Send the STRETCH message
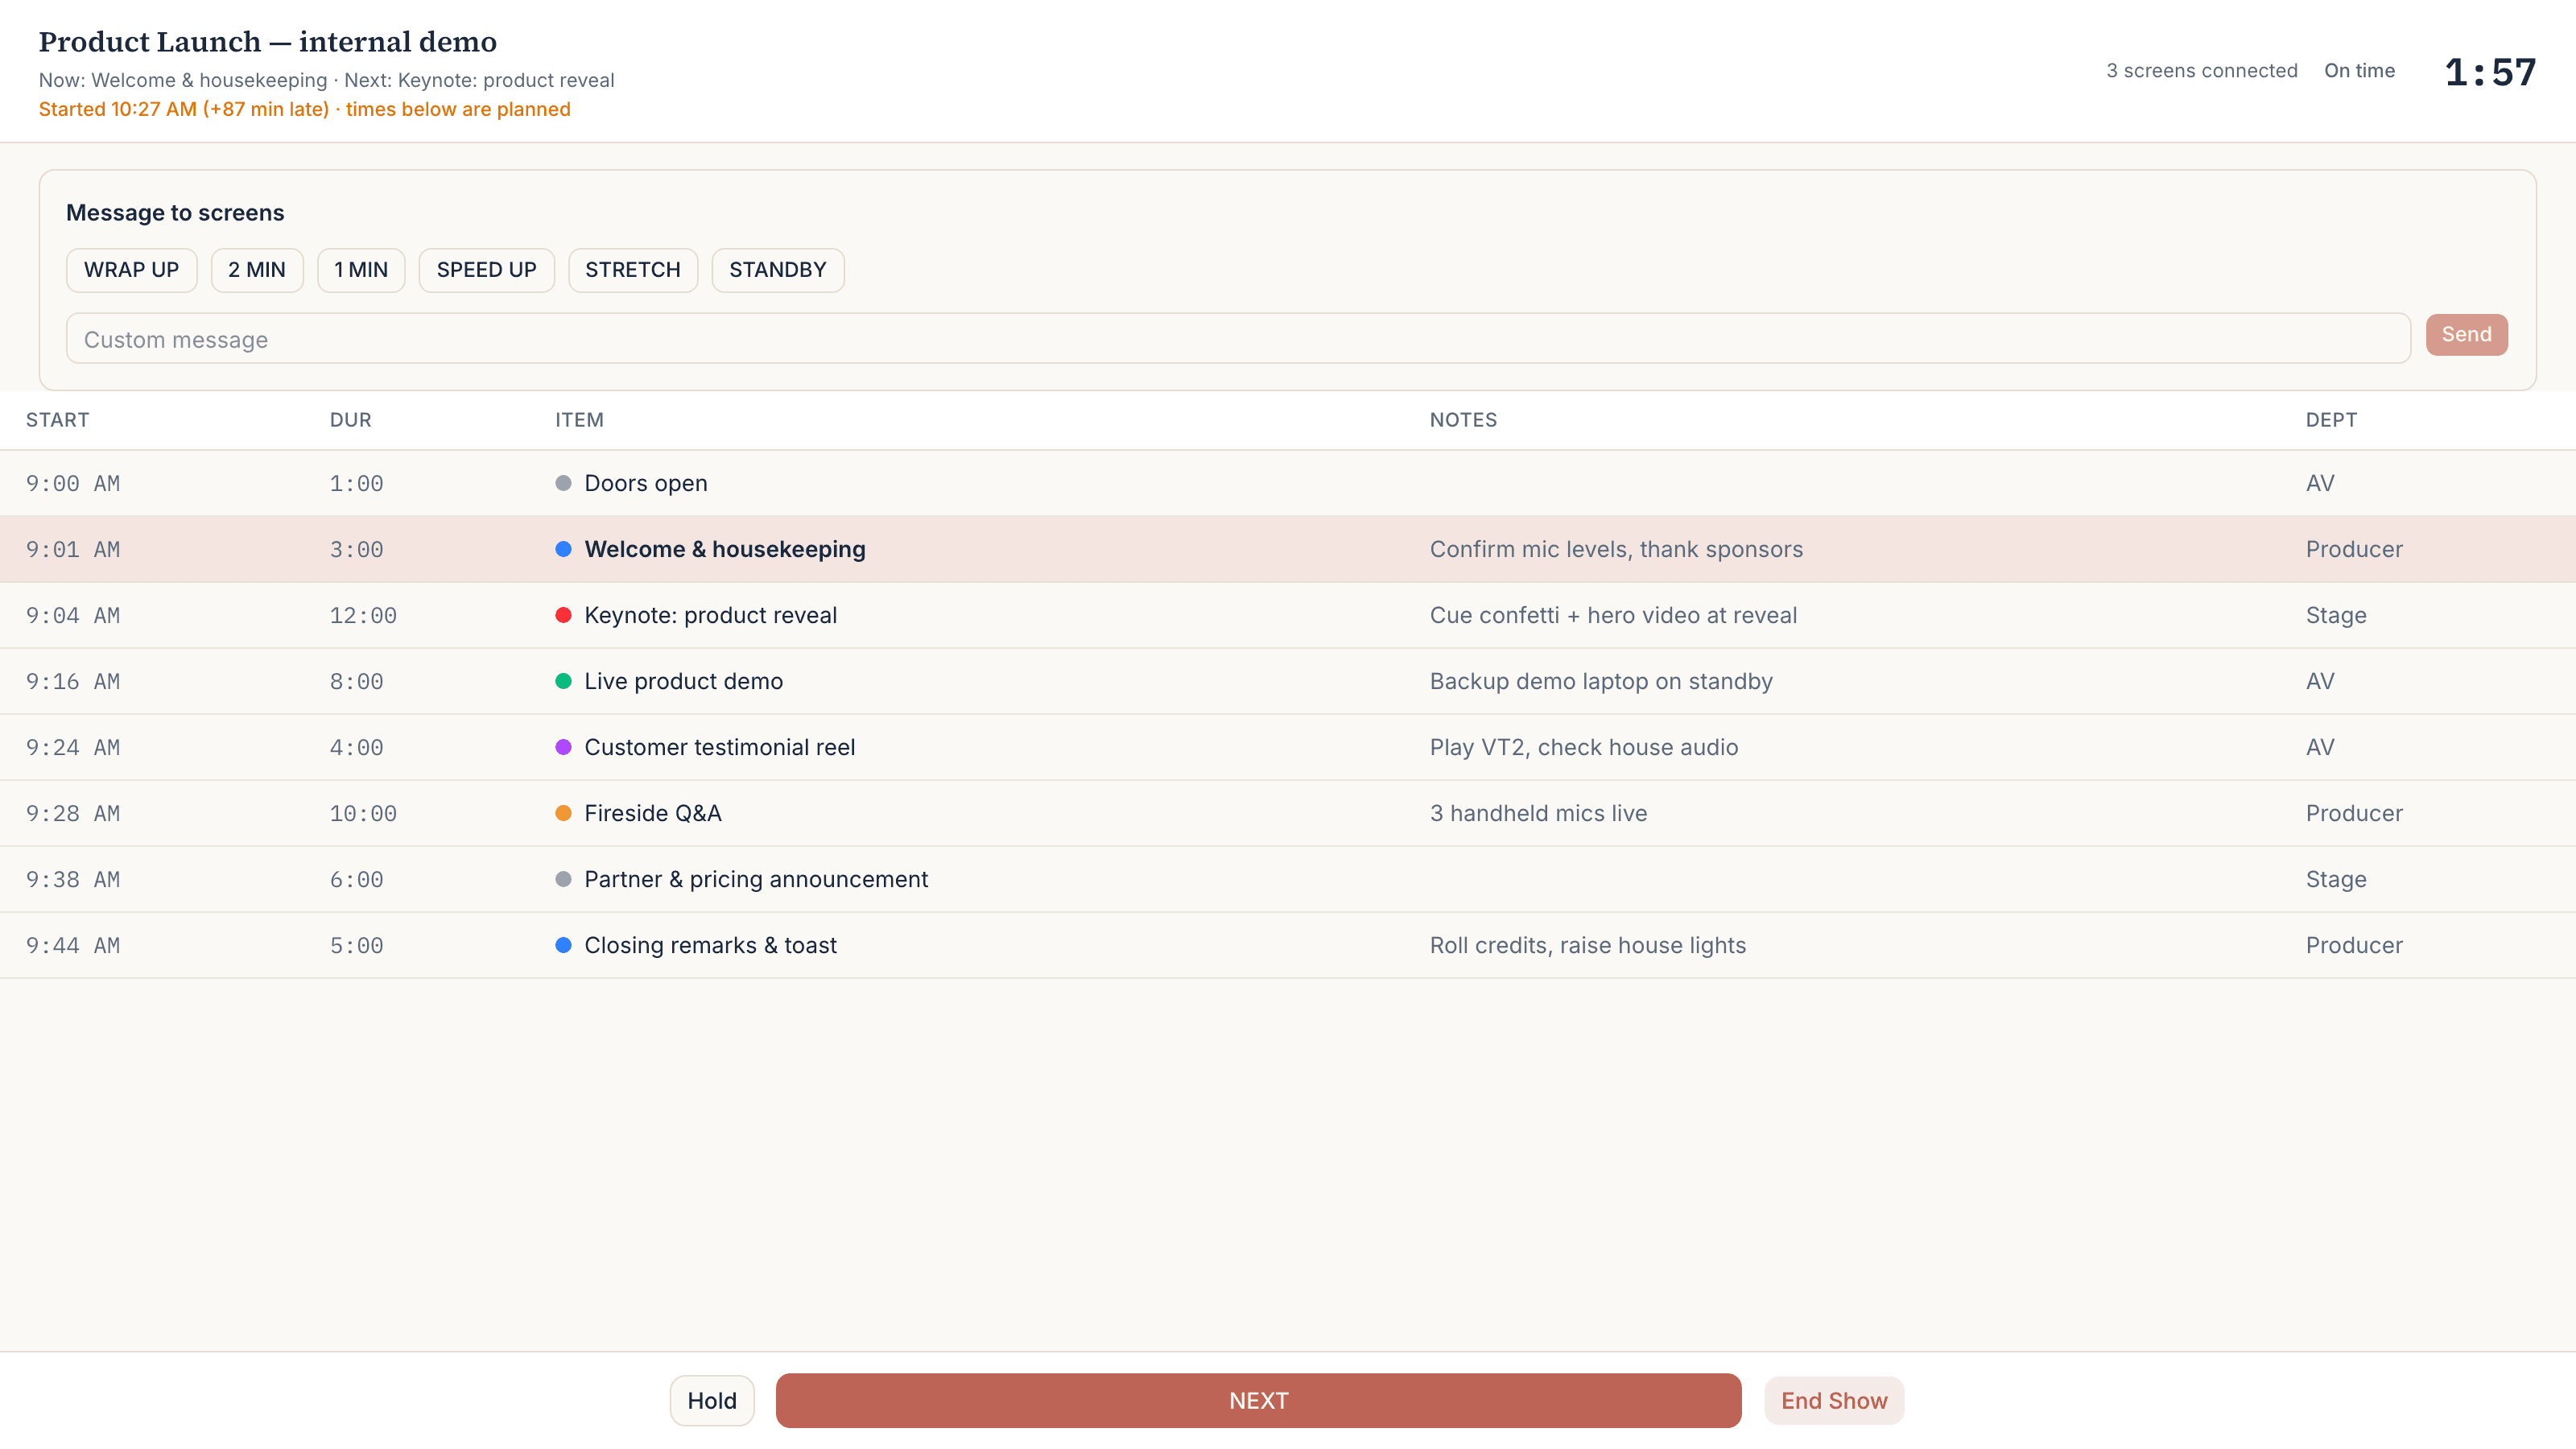The height and width of the screenshot is (1449, 2576). coord(633,270)
